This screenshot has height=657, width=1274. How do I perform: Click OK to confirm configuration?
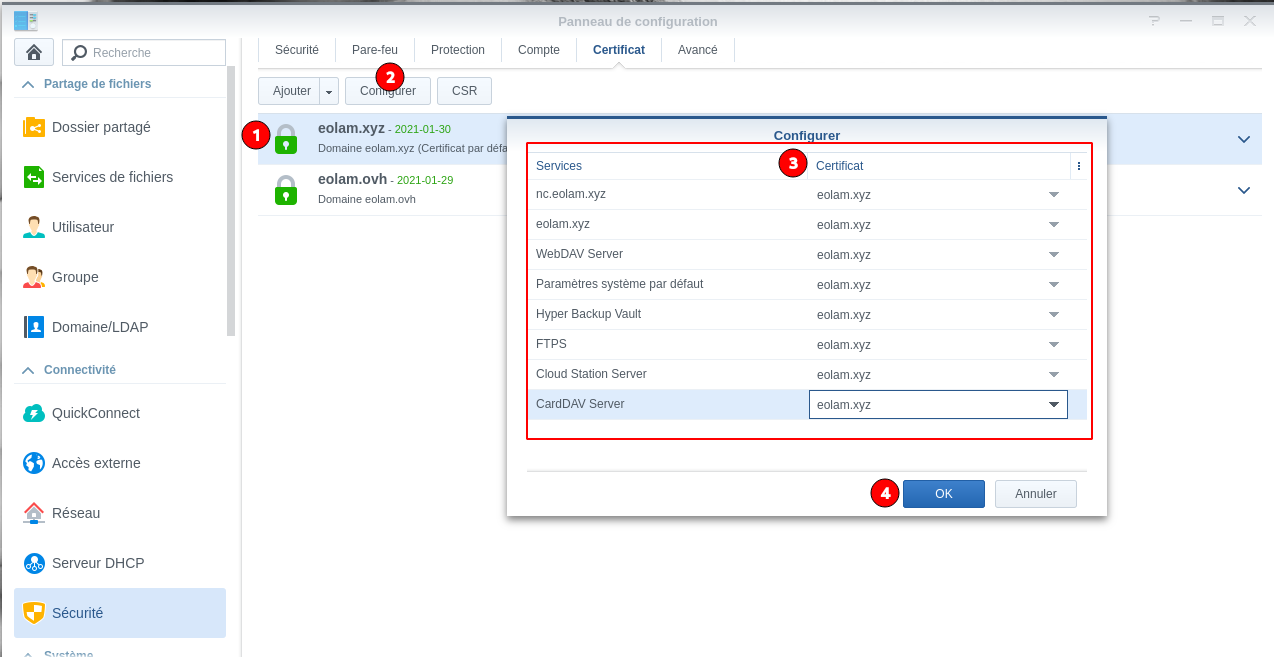point(943,494)
